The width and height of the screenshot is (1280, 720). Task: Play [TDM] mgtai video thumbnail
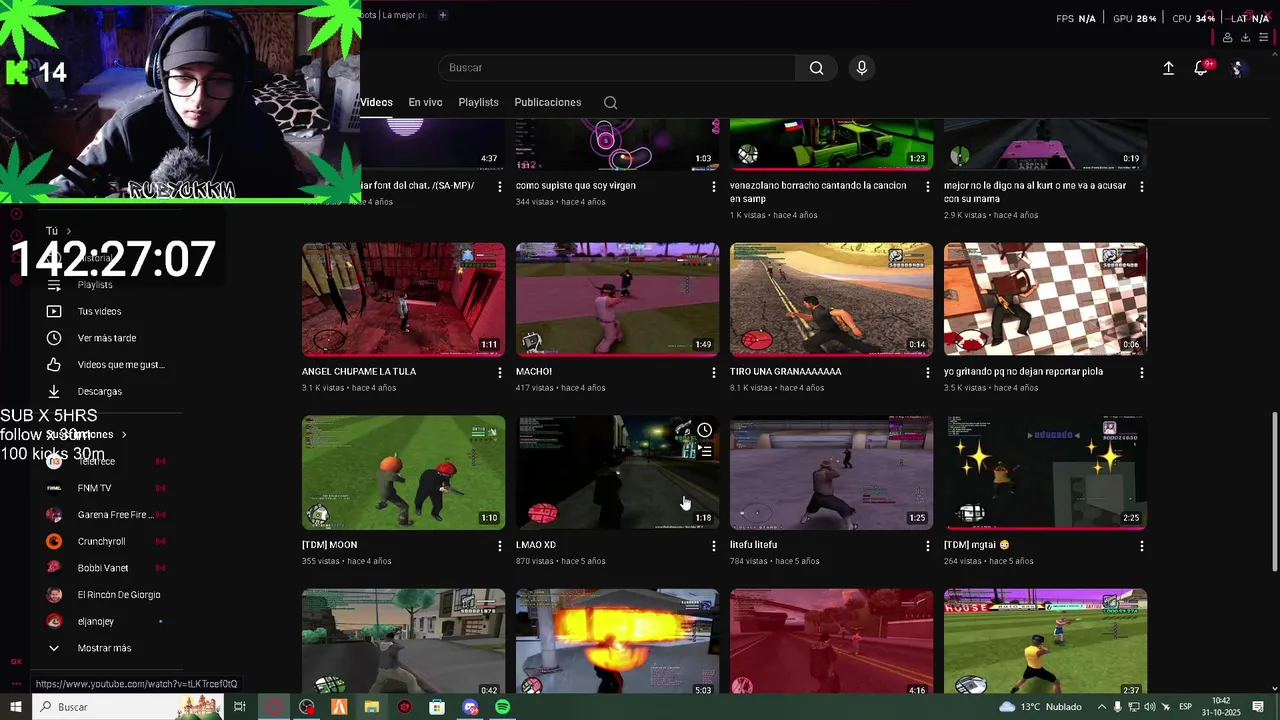[x=1045, y=473]
